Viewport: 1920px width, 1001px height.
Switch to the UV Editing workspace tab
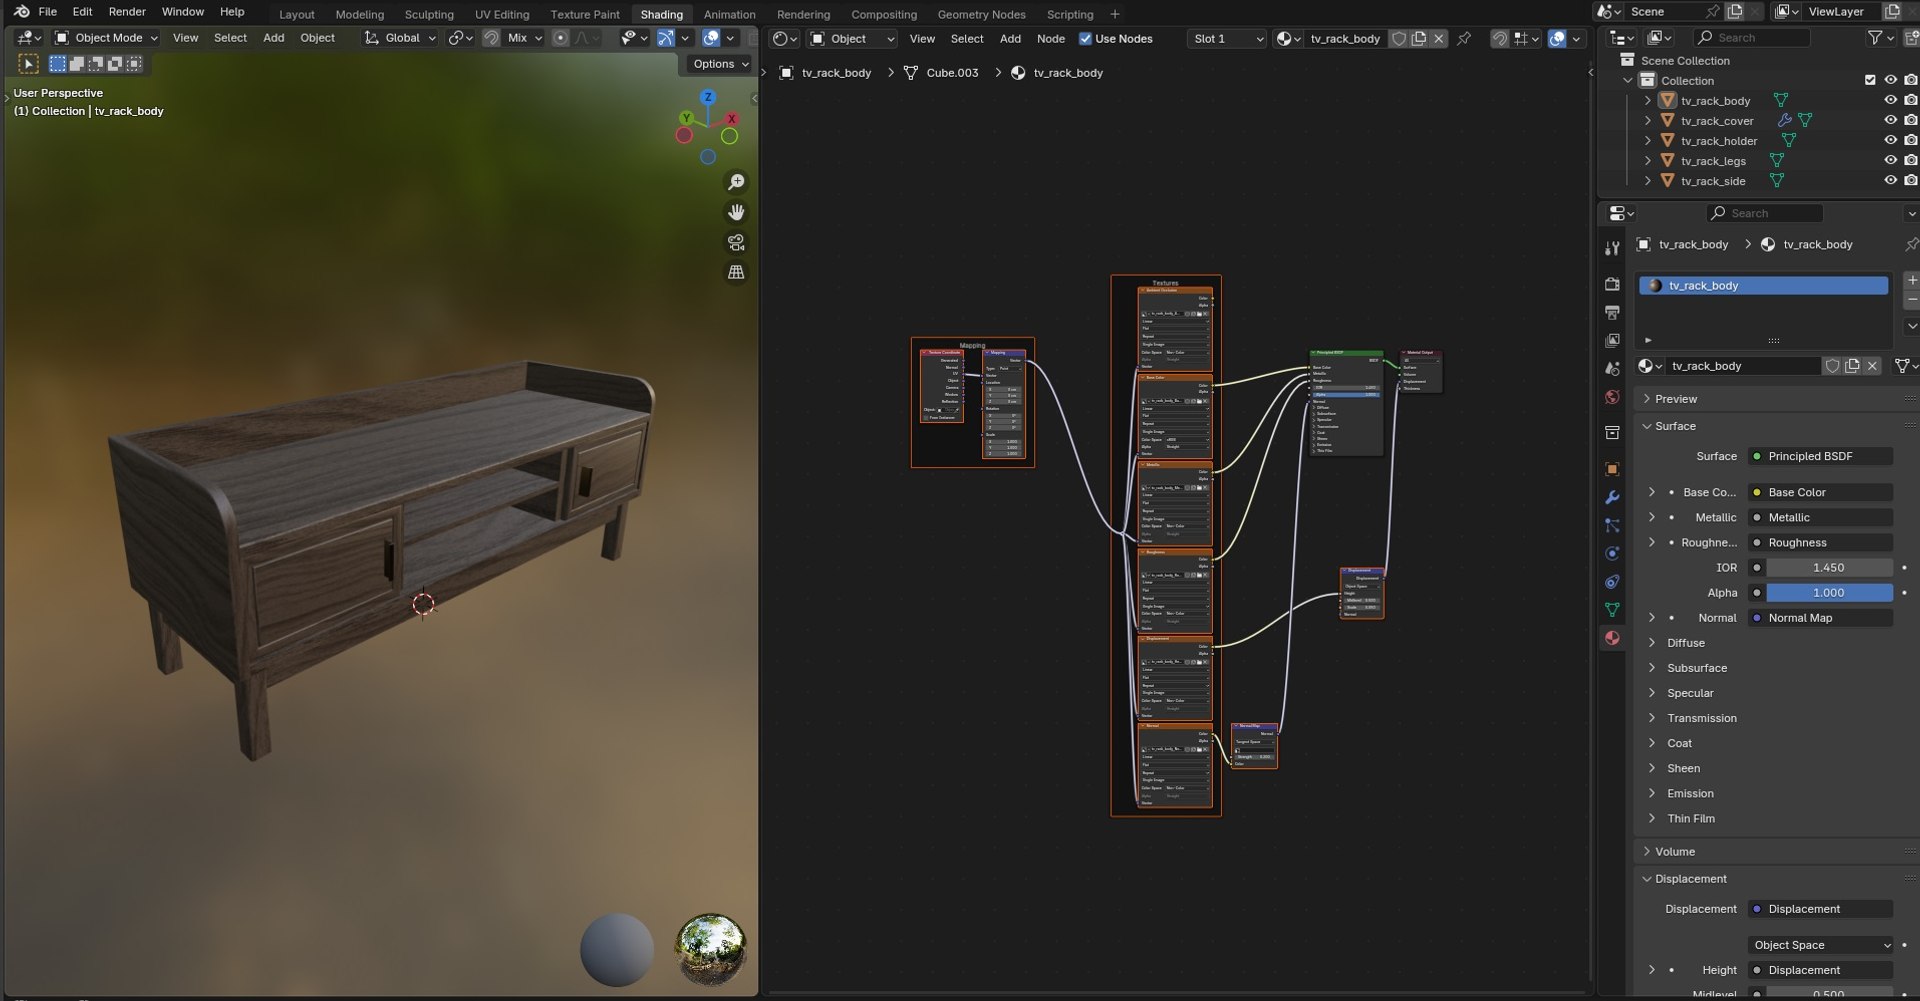[502, 14]
